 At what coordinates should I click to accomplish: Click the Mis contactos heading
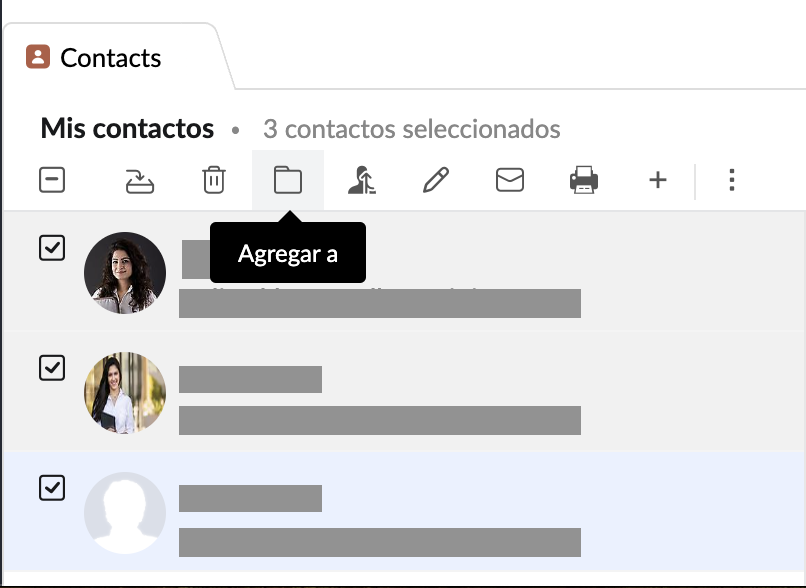pos(127,128)
